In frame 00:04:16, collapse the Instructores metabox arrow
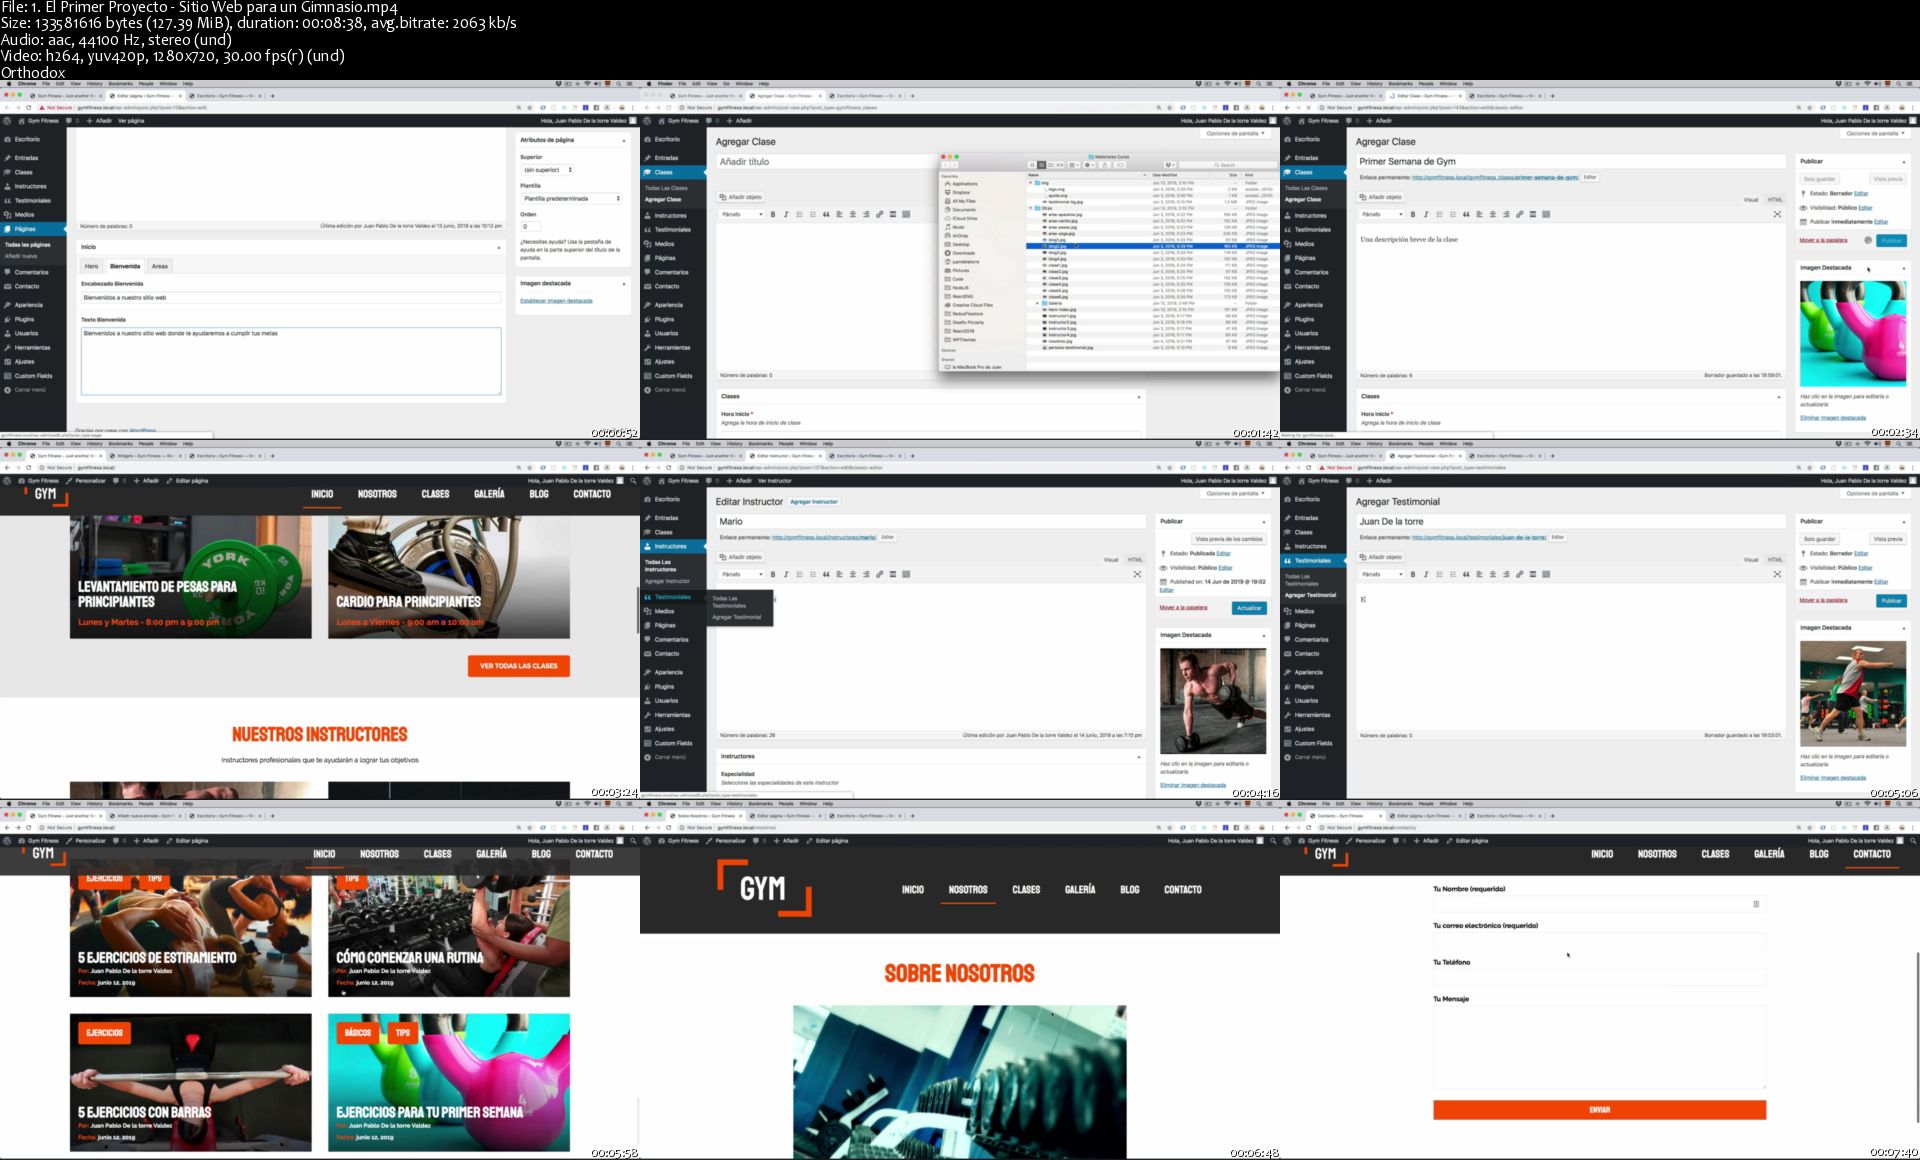This screenshot has width=1920, height=1160. 1139,757
